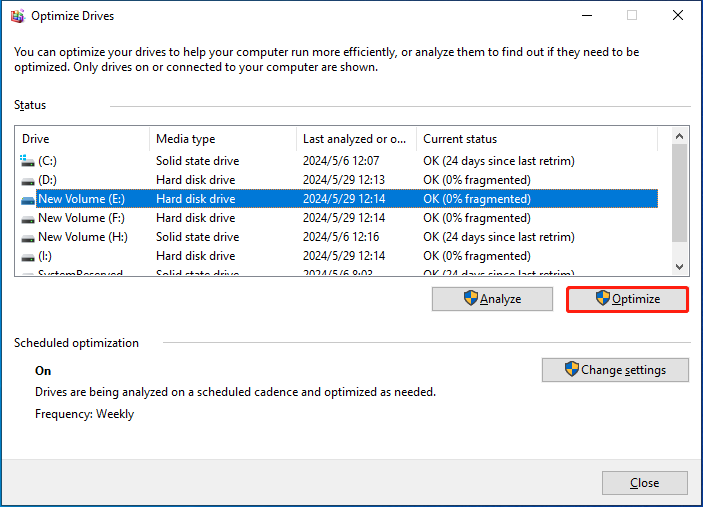Click the D: drive icon
Image resolution: width=703 pixels, height=507 pixels.
(28, 181)
